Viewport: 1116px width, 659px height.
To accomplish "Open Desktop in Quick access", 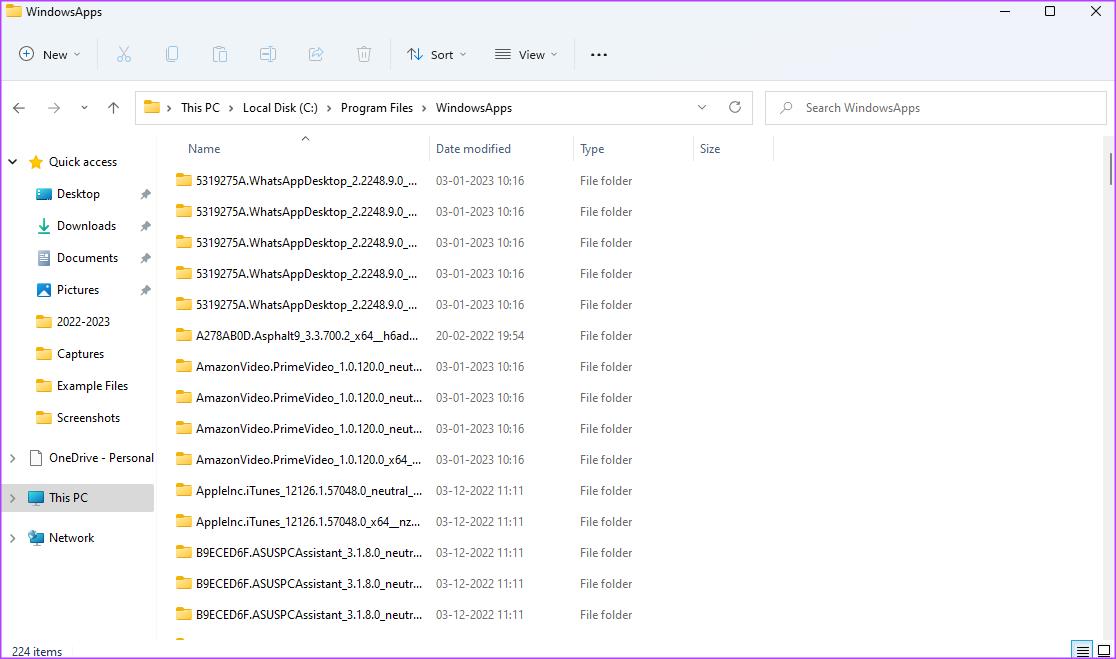I will click(x=80, y=194).
